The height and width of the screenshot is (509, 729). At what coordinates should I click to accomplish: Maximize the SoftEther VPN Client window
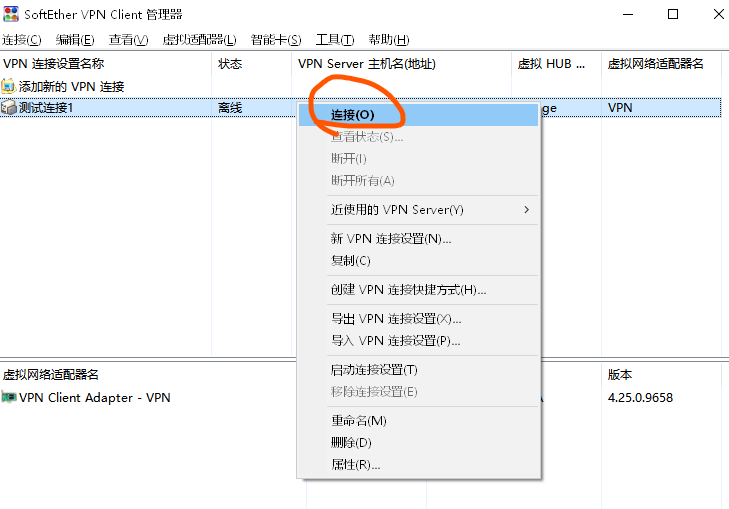point(672,14)
